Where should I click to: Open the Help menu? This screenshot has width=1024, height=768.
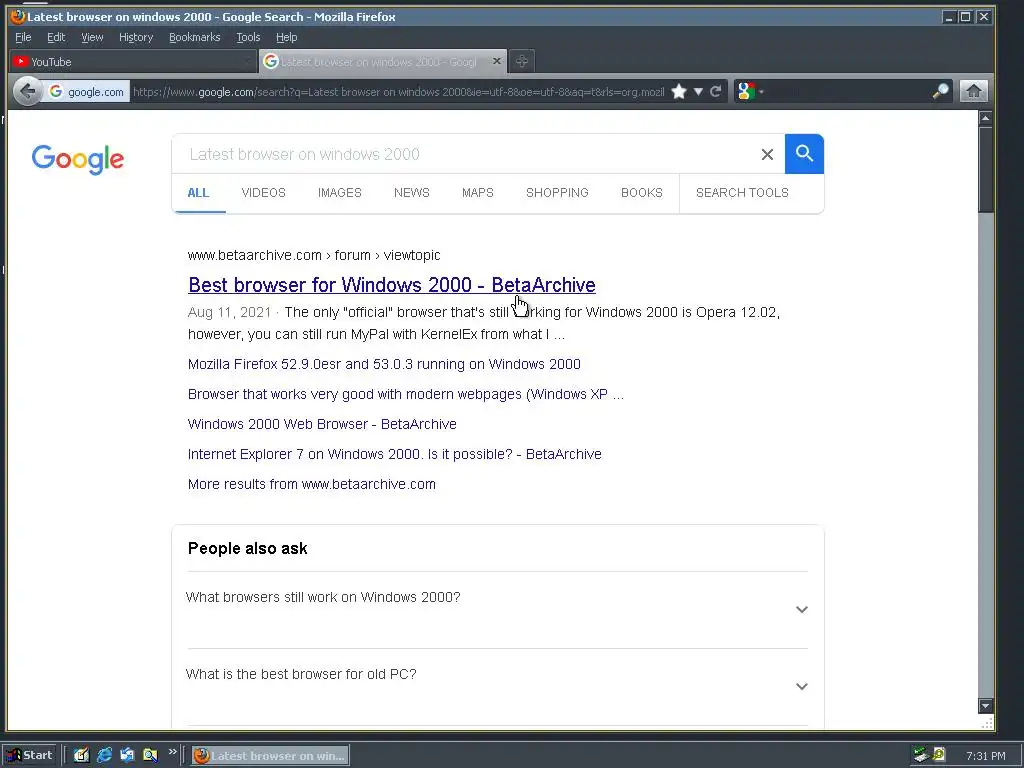286,37
